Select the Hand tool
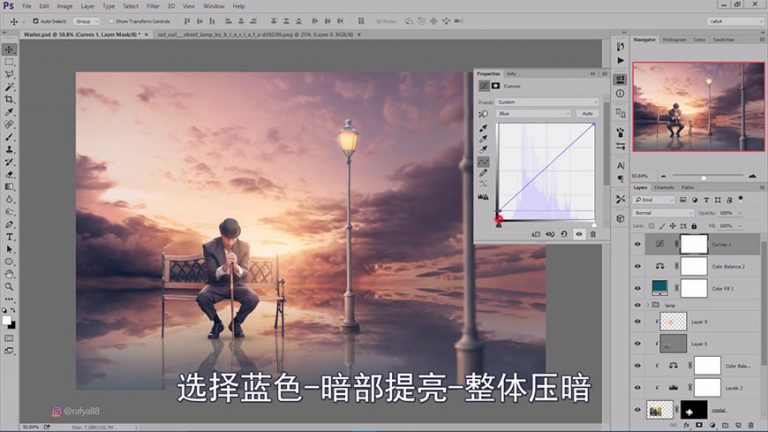 coord(9,274)
